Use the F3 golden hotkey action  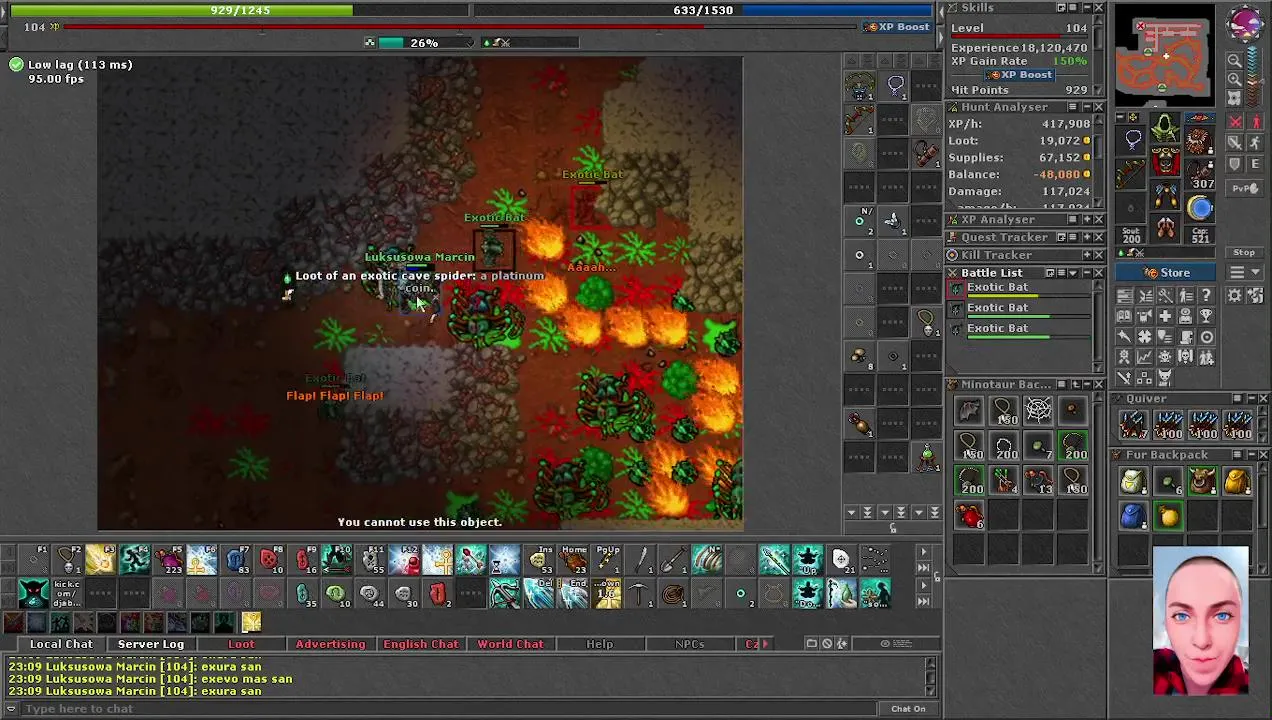tap(99, 559)
